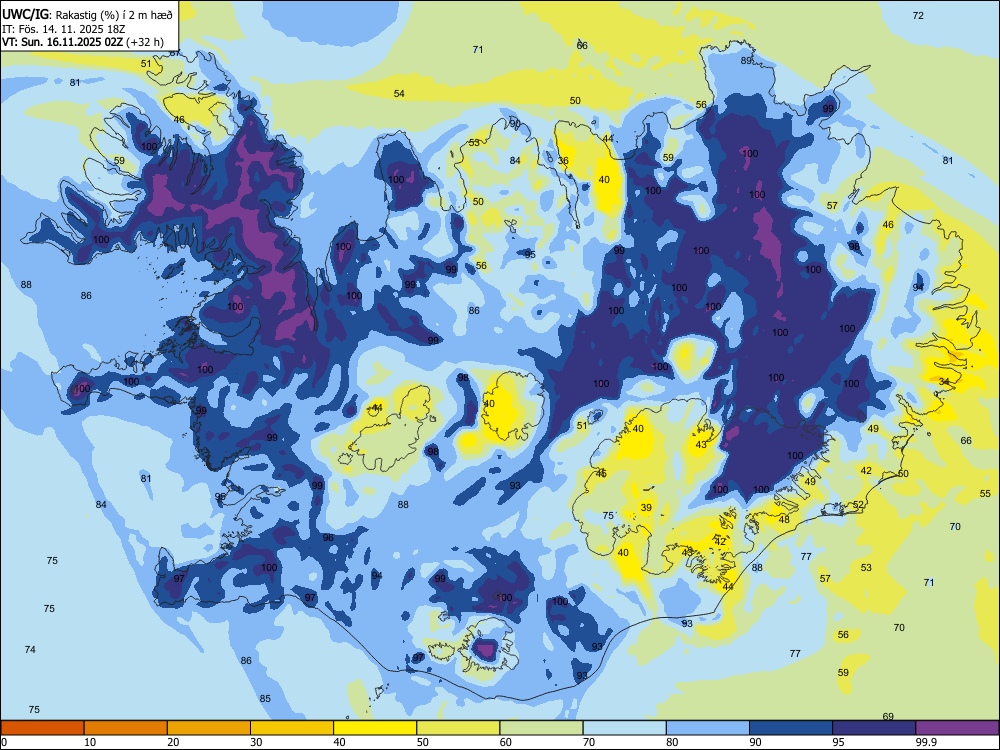Click the humidity value "54" on the map
The width and height of the screenshot is (1000, 750).
click(x=399, y=93)
